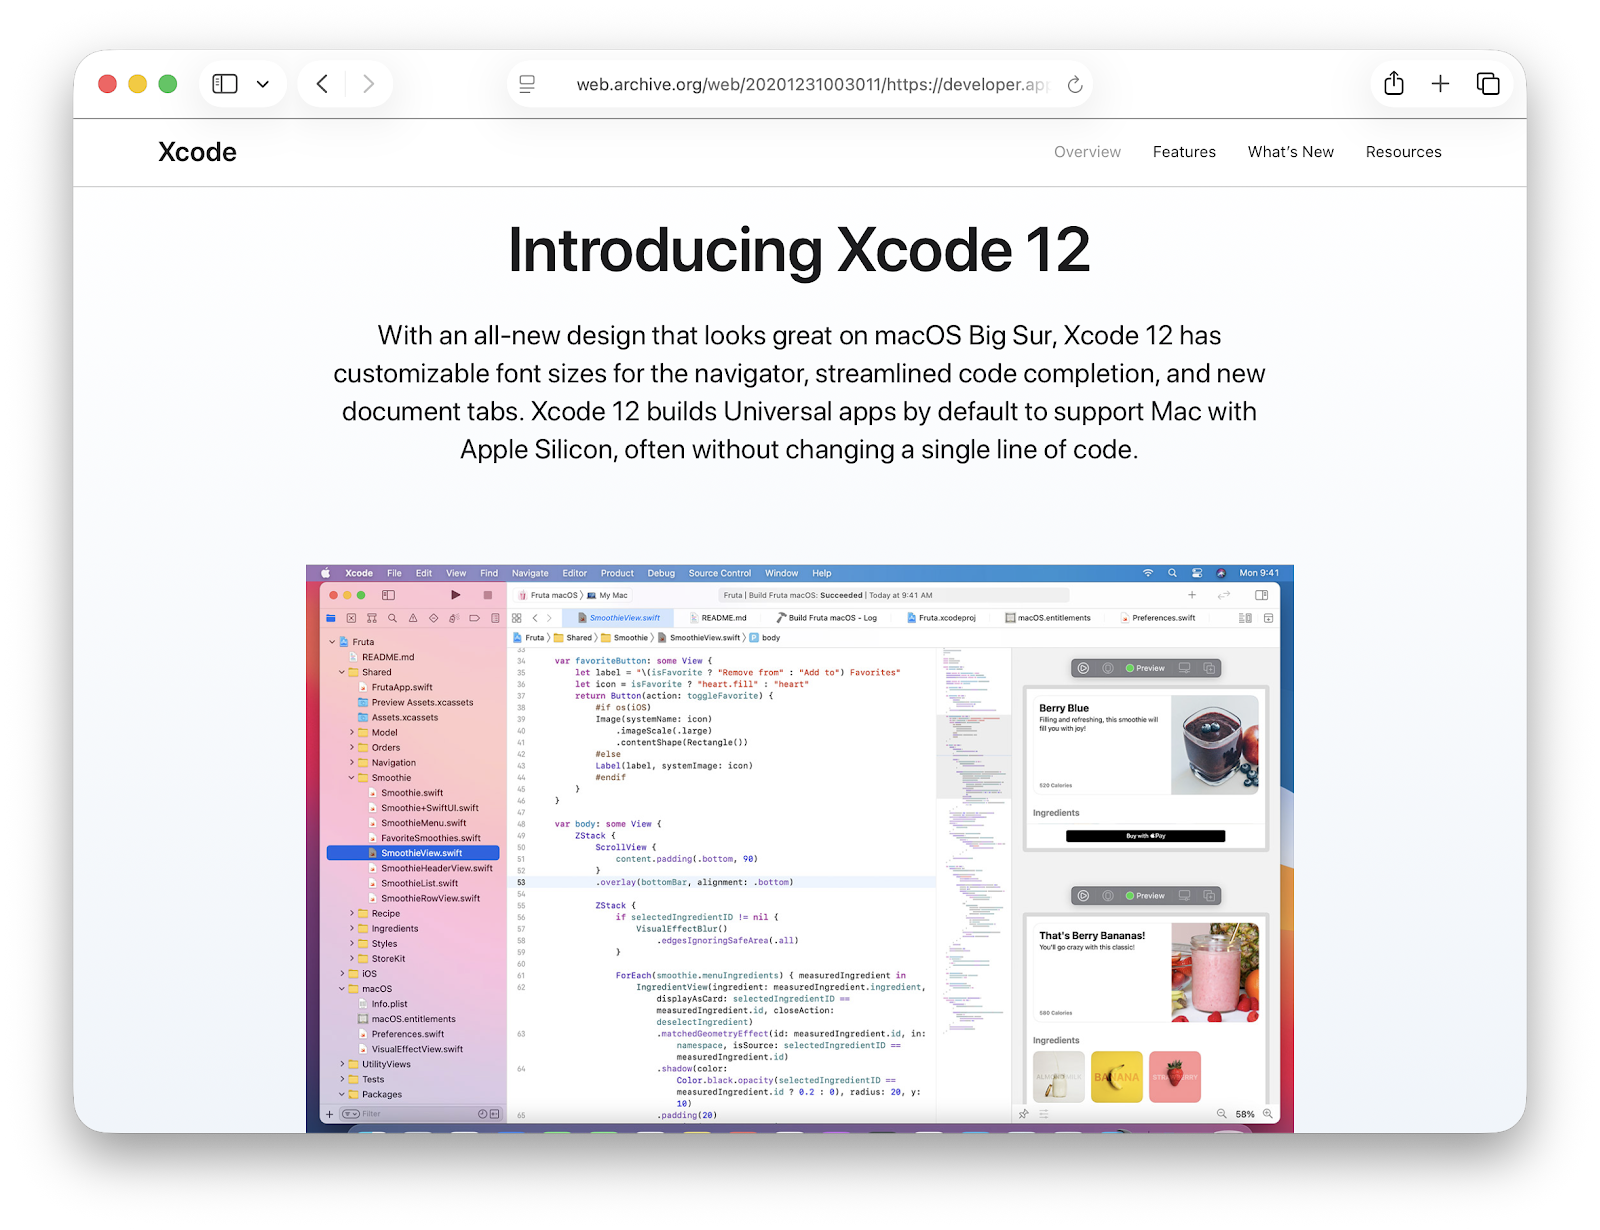This screenshot has height=1230, width=1600.
Task: Click the code review arrows icon in Xcode toolbar
Action: (1224, 595)
